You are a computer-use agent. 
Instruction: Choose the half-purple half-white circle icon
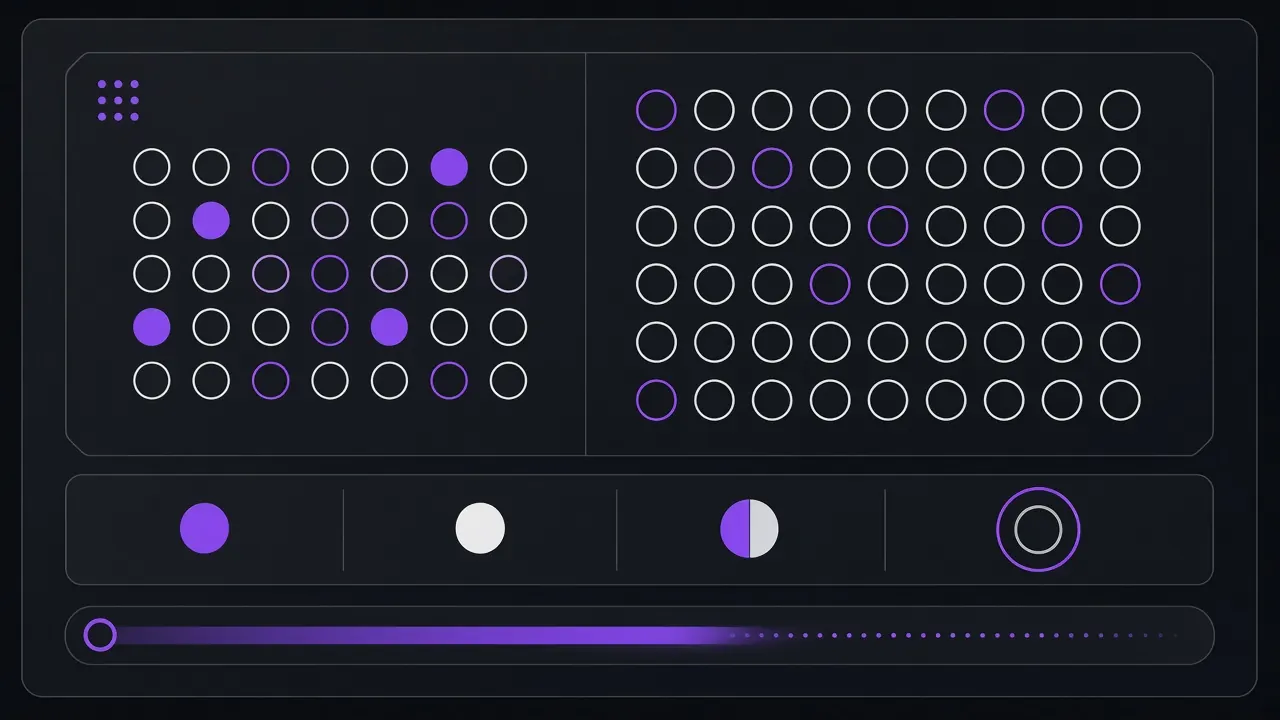tap(749, 528)
